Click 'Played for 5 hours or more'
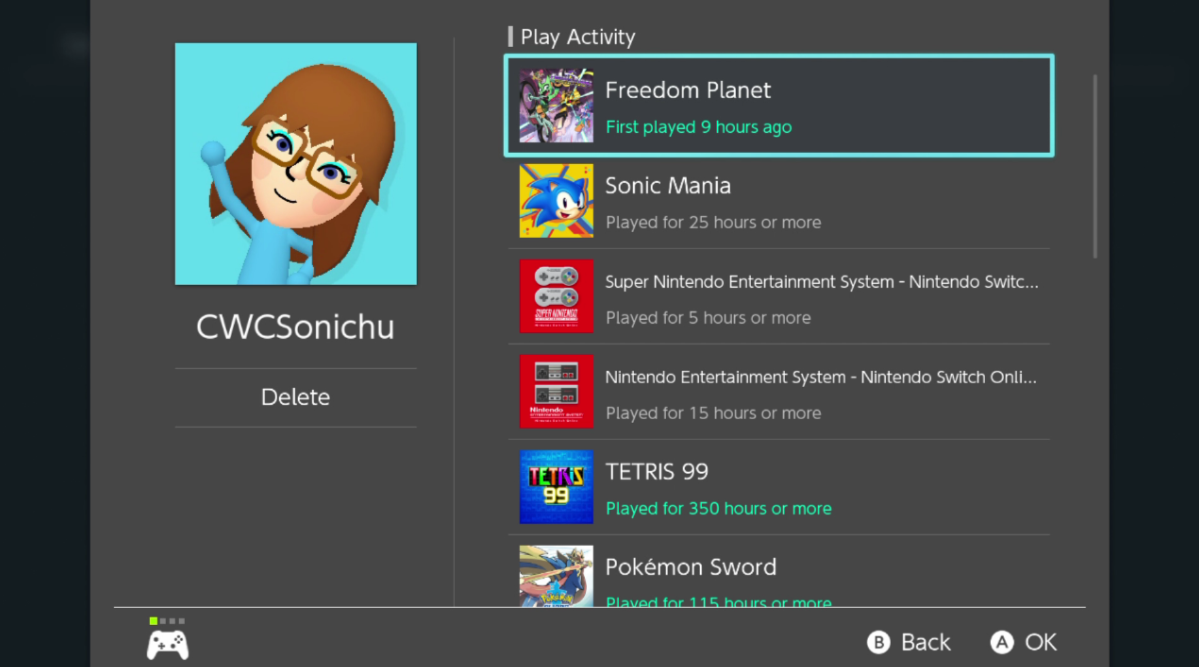Screen dimensions: 1199x667 [708, 317]
